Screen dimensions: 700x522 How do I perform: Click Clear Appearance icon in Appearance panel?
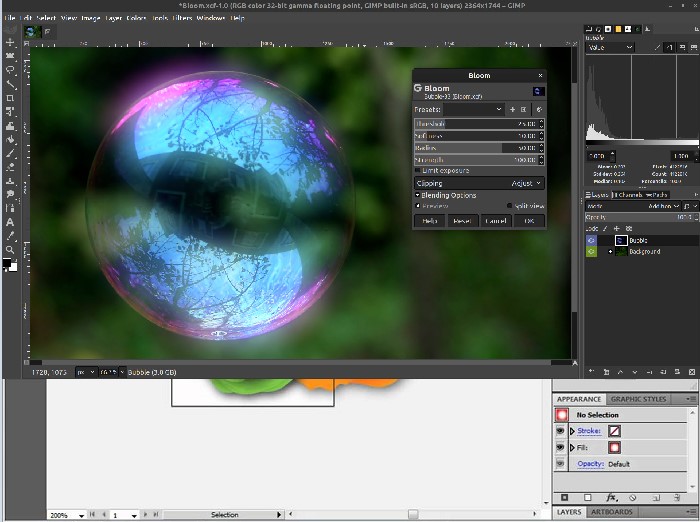[633, 497]
